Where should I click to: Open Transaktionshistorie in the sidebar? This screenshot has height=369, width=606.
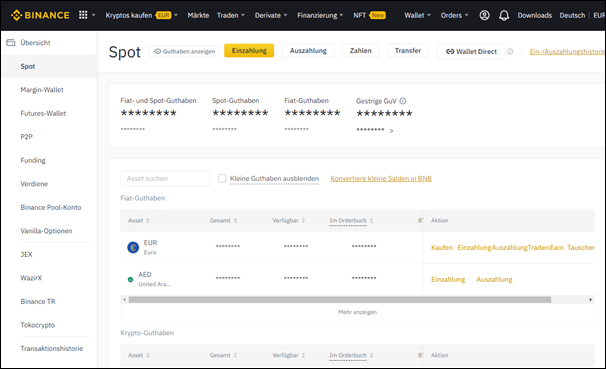point(52,349)
